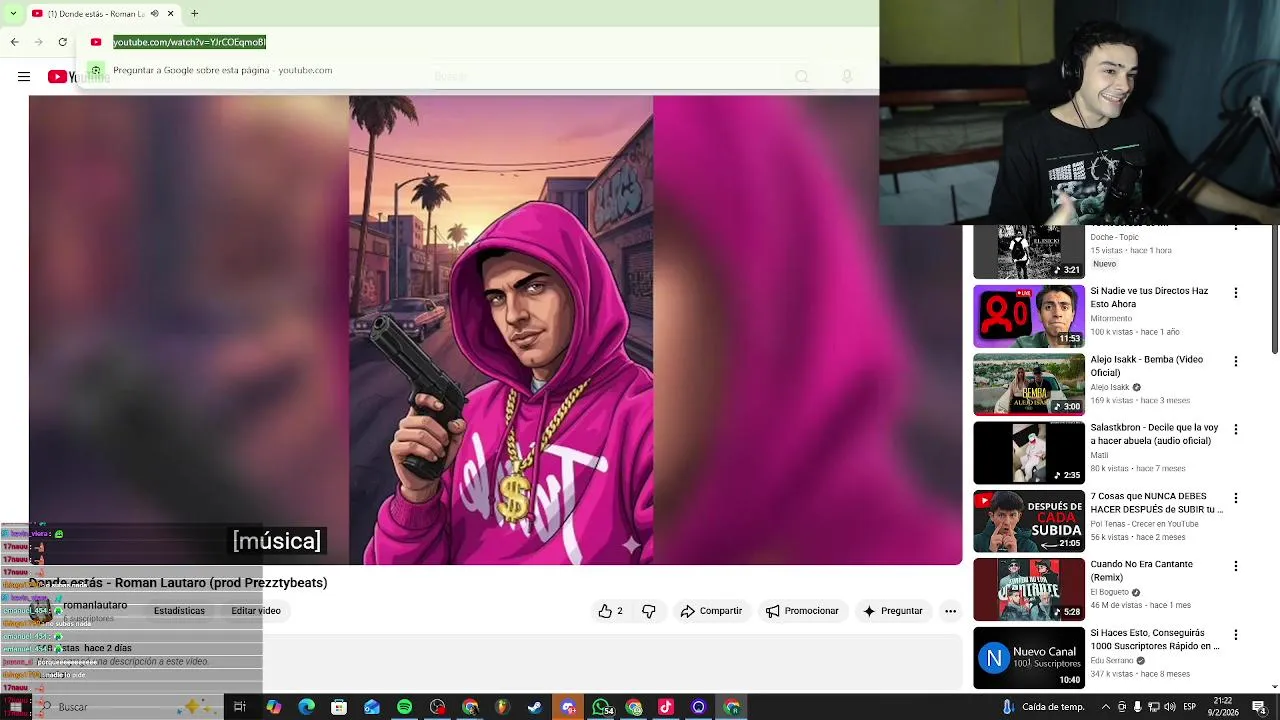Screen dimensions: 1280x720
Task: Open Discord from the taskbar
Action: coord(568,707)
